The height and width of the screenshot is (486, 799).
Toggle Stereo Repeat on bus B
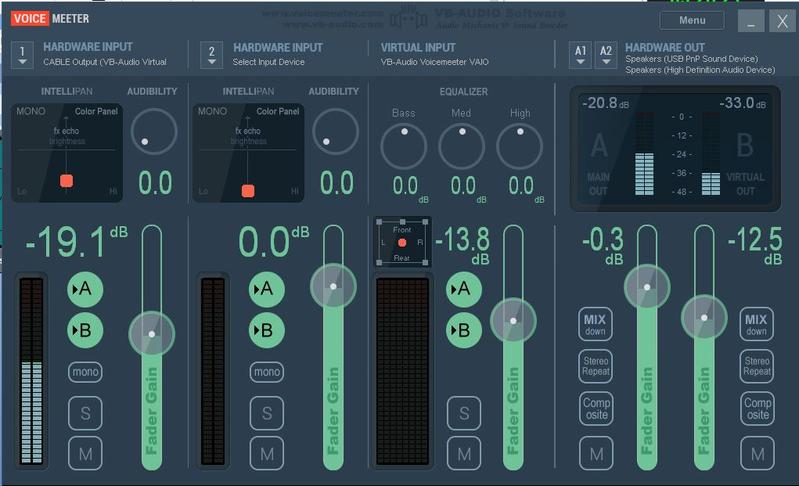pos(757,366)
